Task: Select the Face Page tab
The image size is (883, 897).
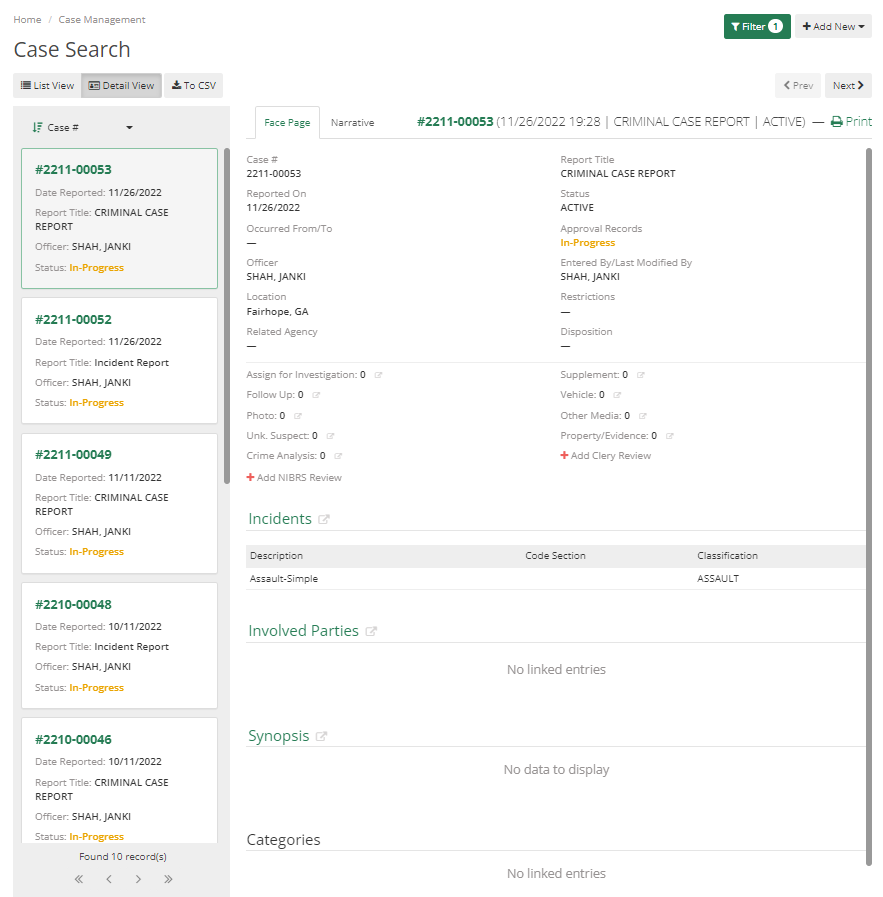Action: pyautogui.click(x=287, y=122)
